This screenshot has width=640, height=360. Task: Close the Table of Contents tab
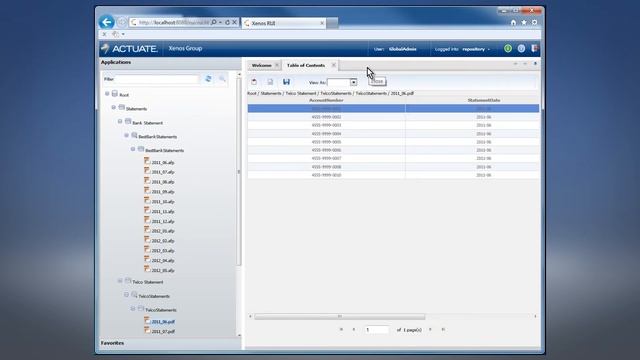click(x=333, y=65)
